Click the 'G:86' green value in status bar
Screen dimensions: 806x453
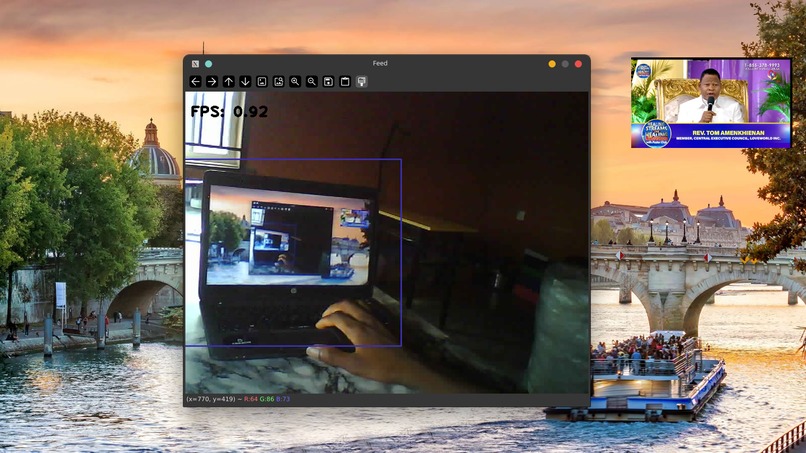(267, 399)
